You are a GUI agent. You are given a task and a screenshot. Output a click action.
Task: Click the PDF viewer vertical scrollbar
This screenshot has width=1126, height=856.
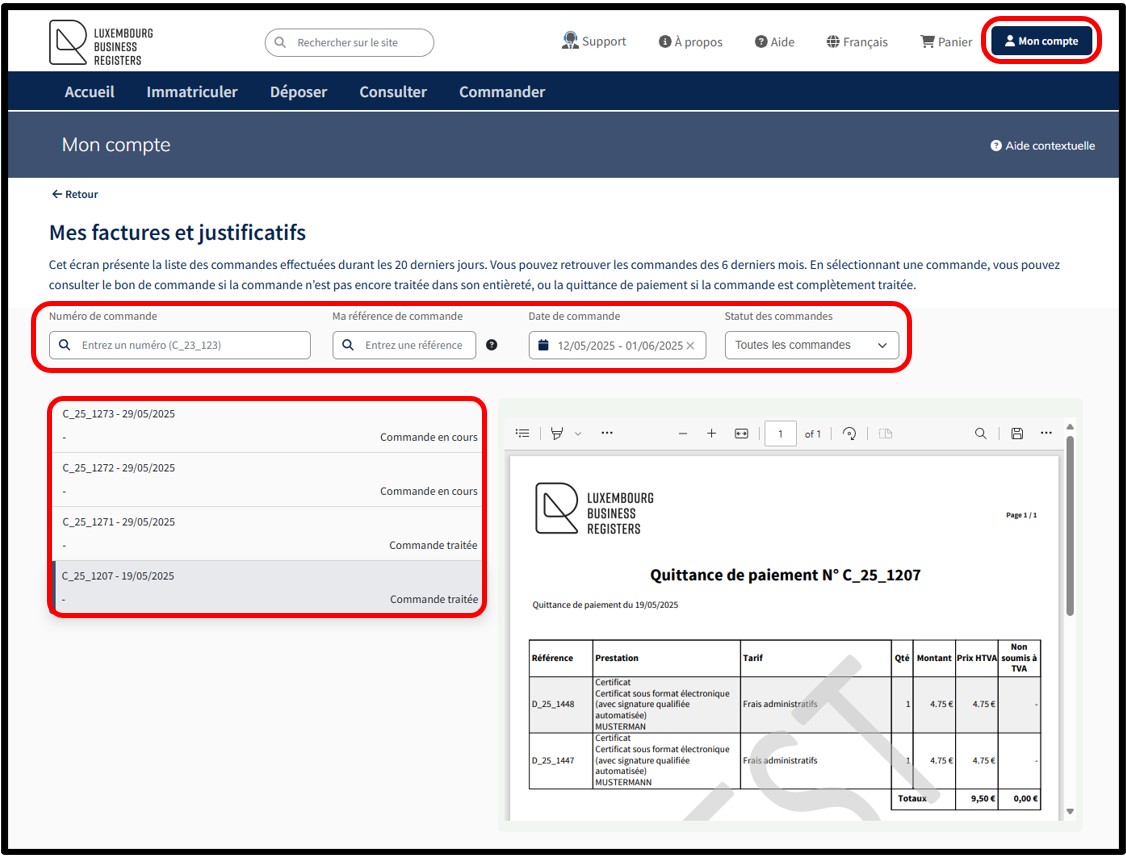tap(1070, 520)
